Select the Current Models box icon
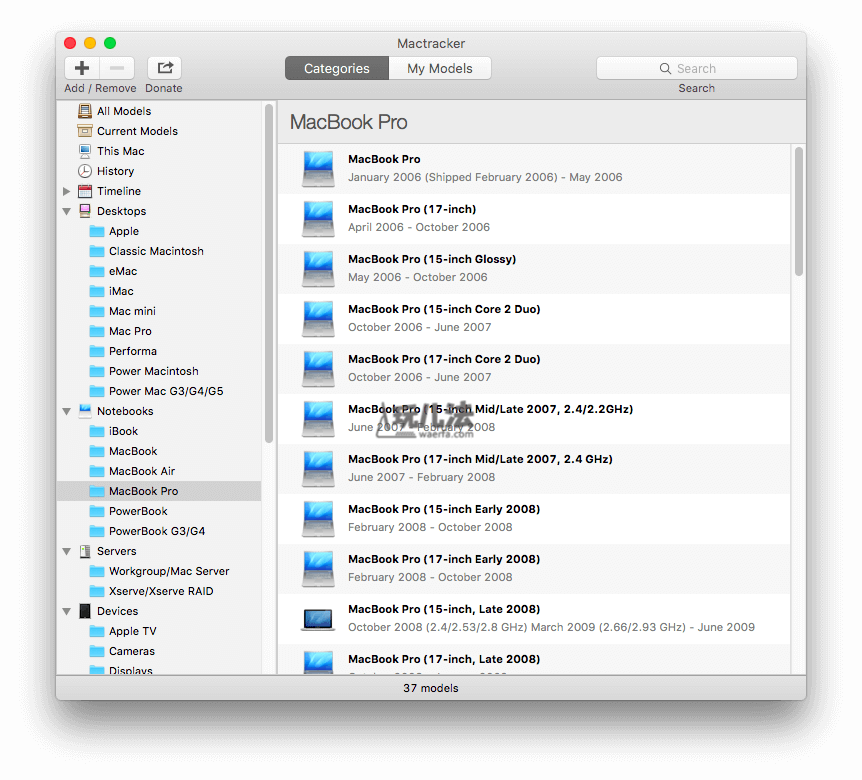The width and height of the screenshot is (862, 780). (x=85, y=131)
